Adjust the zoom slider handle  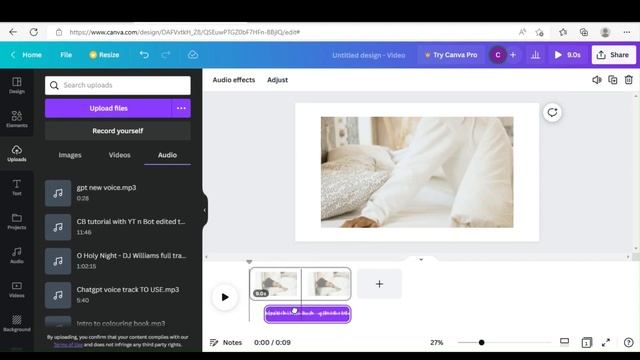click(x=482, y=342)
